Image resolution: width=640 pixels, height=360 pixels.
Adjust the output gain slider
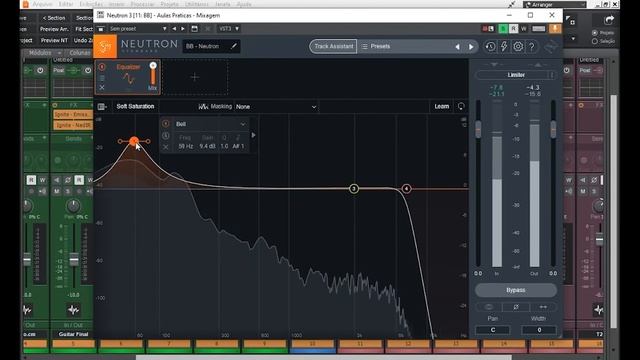(553, 129)
